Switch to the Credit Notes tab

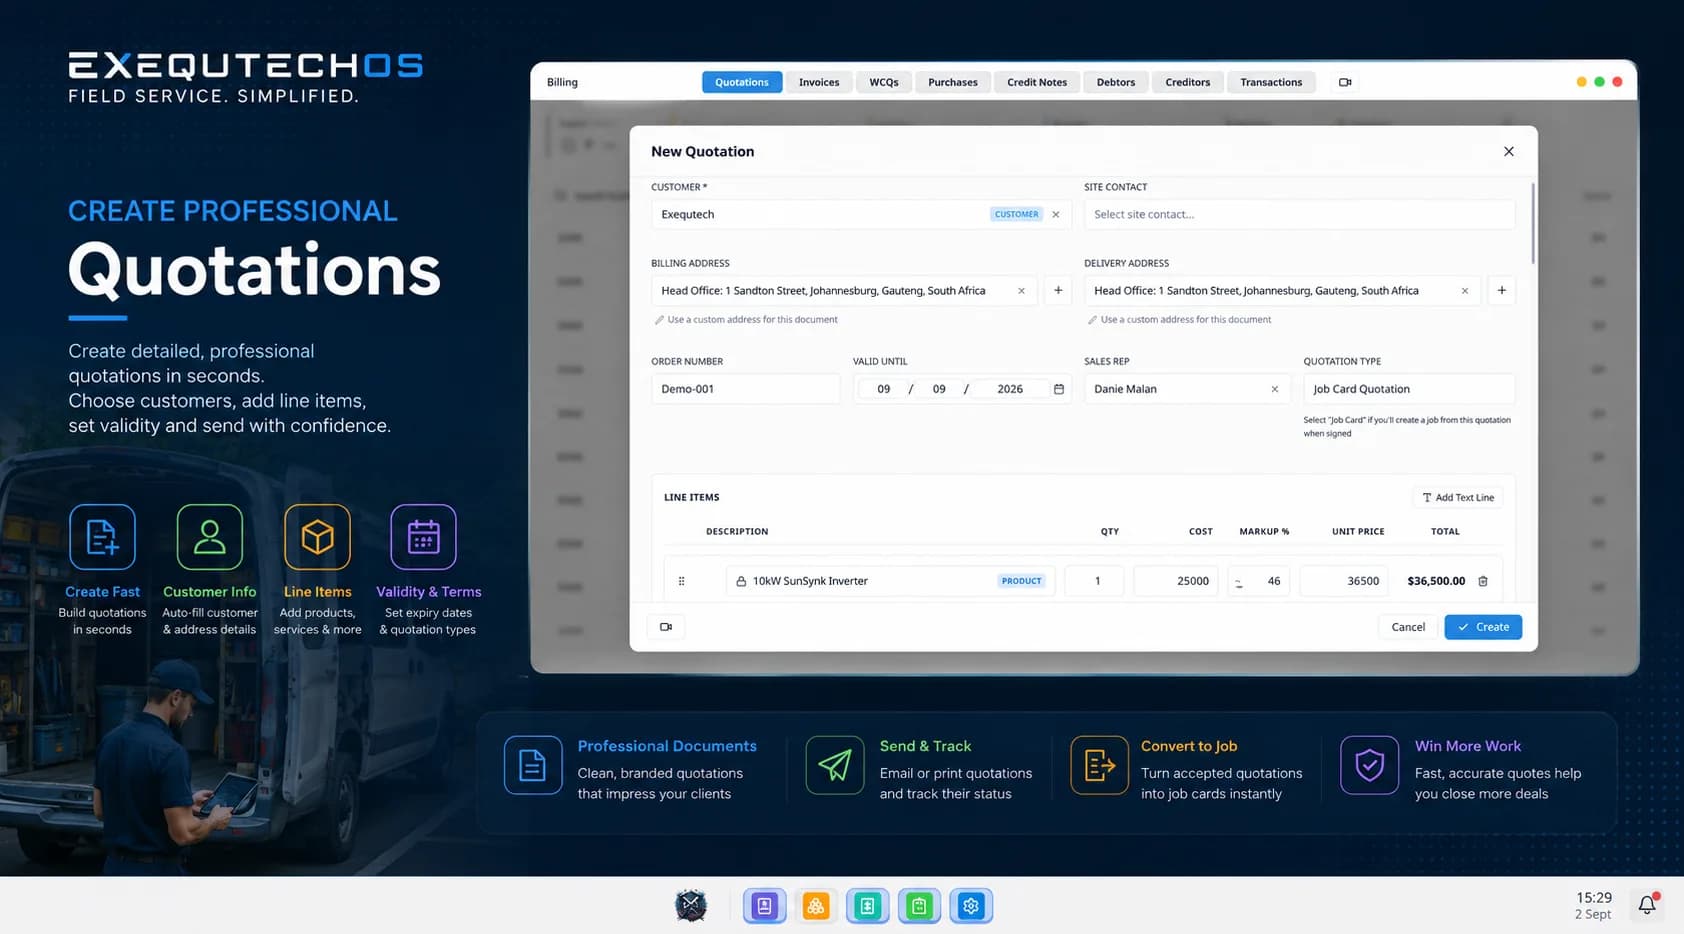[1037, 82]
